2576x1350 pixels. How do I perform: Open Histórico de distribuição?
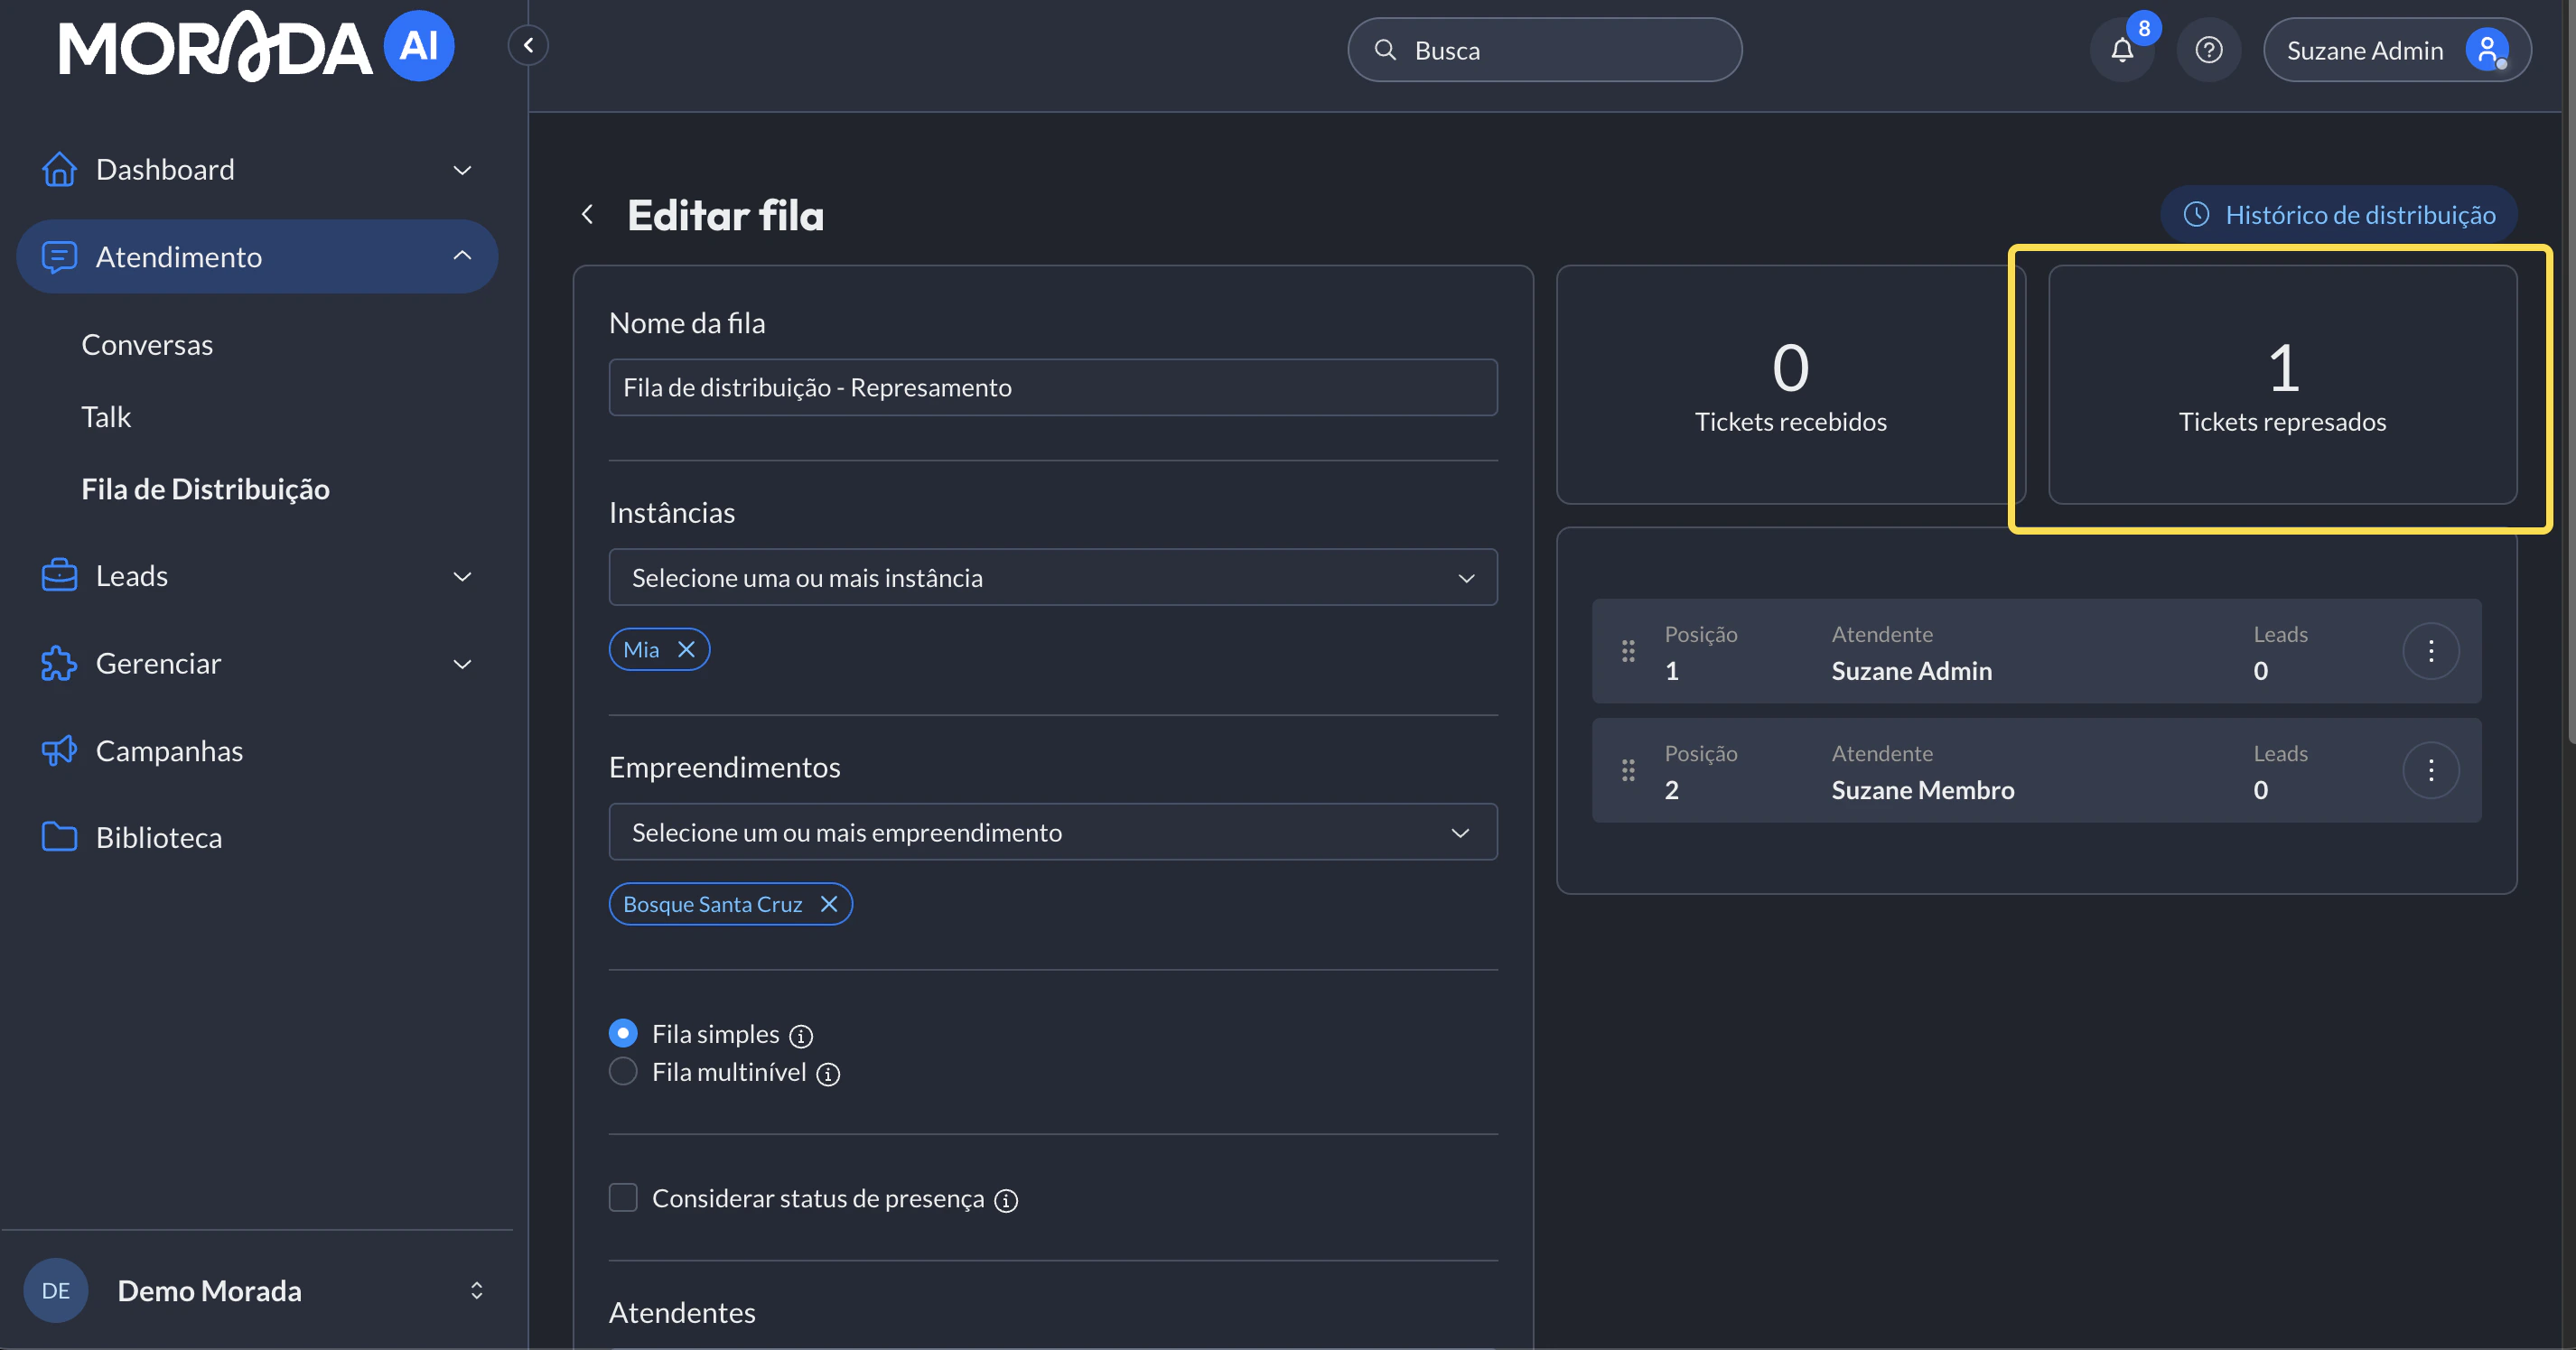tap(2339, 215)
